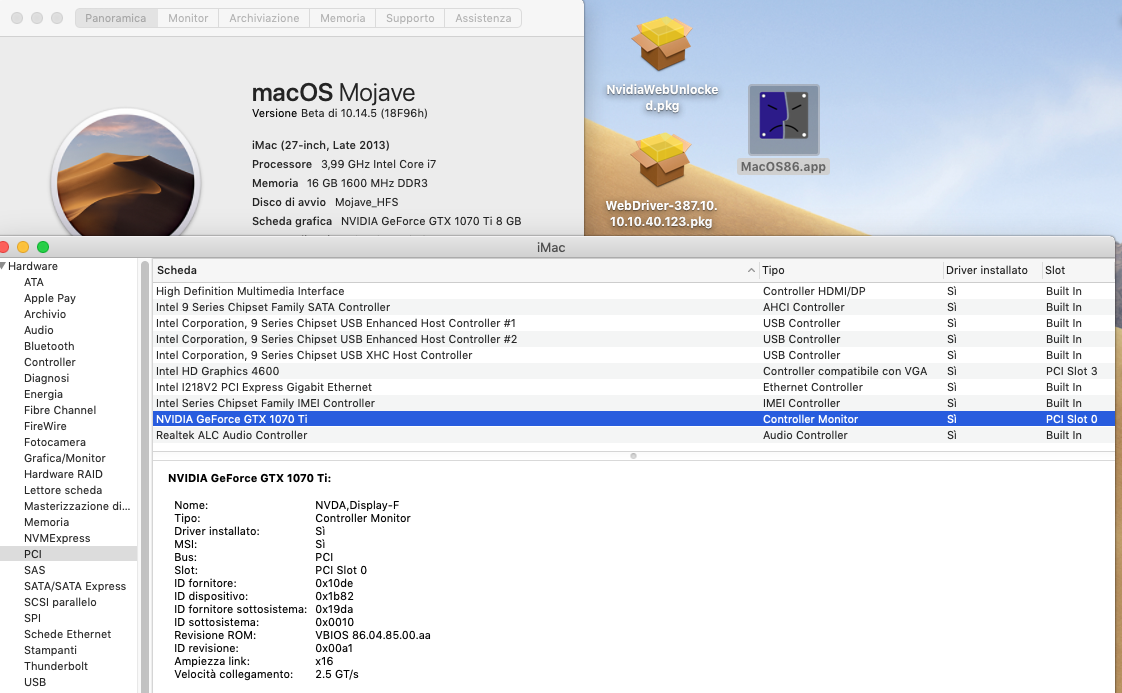The height and width of the screenshot is (693, 1122).
Task: Minimize the iMac system report window
Action: click(23, 247)
